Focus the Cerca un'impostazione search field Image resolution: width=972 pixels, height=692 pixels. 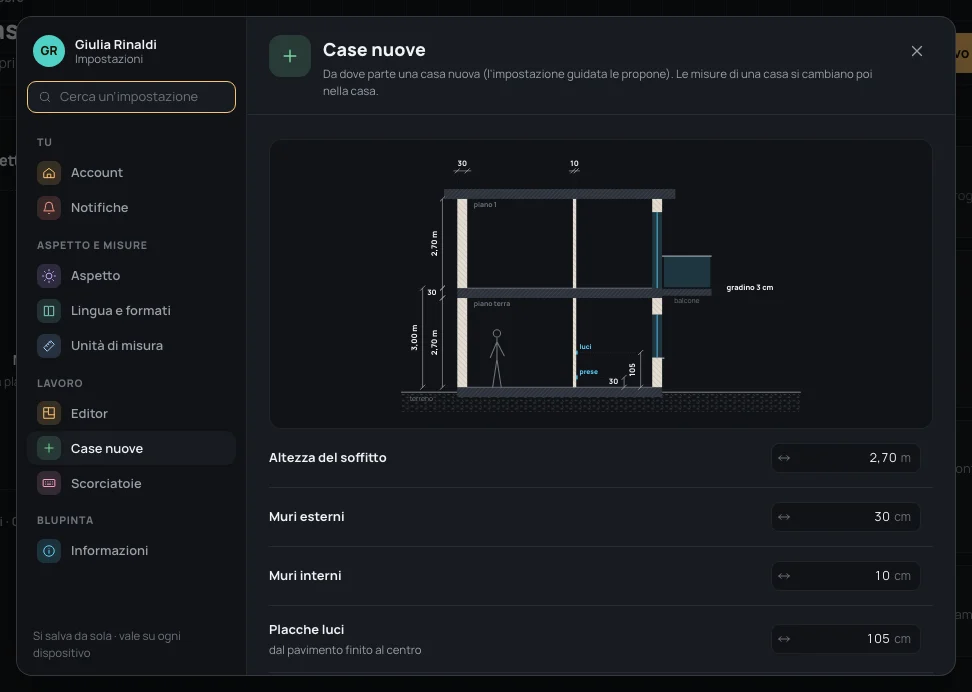click(131, 97)
